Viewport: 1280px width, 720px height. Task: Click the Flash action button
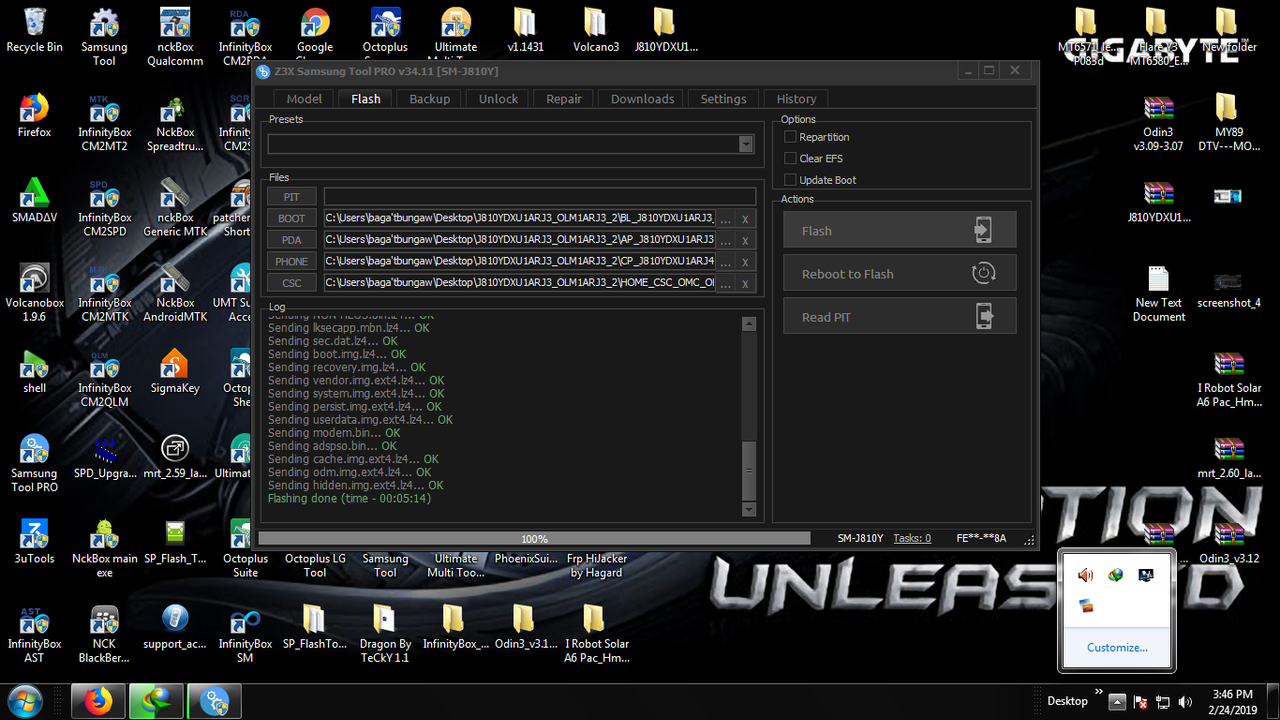[x=900, y=230]
